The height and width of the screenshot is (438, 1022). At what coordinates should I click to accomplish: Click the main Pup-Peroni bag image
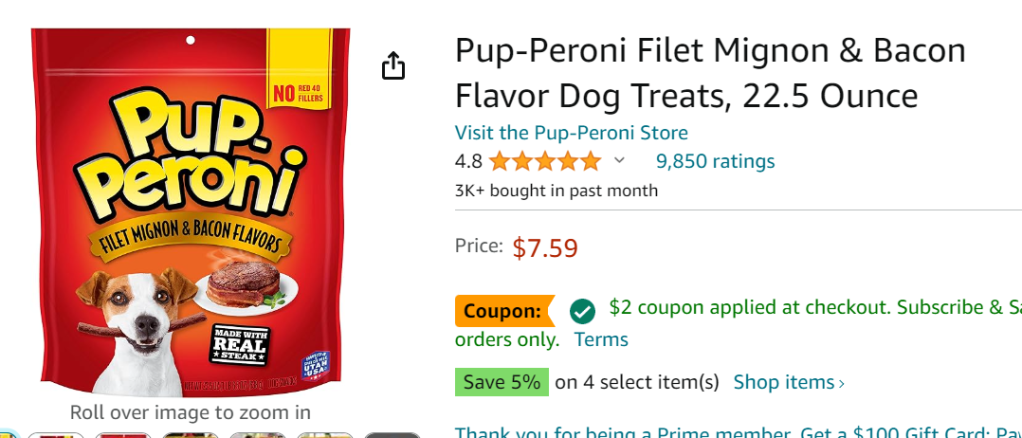[190, 212]
